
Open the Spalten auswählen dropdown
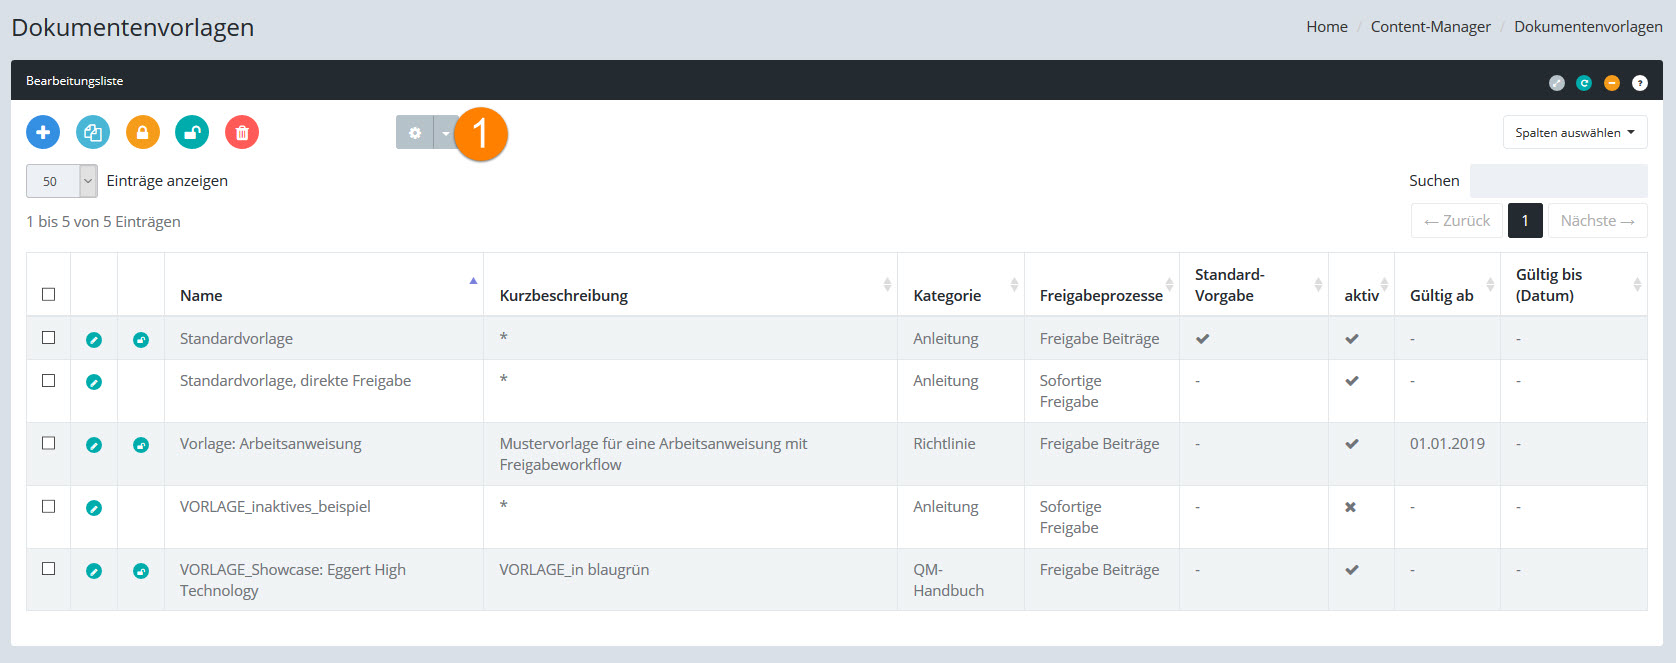coord(1574,133)
